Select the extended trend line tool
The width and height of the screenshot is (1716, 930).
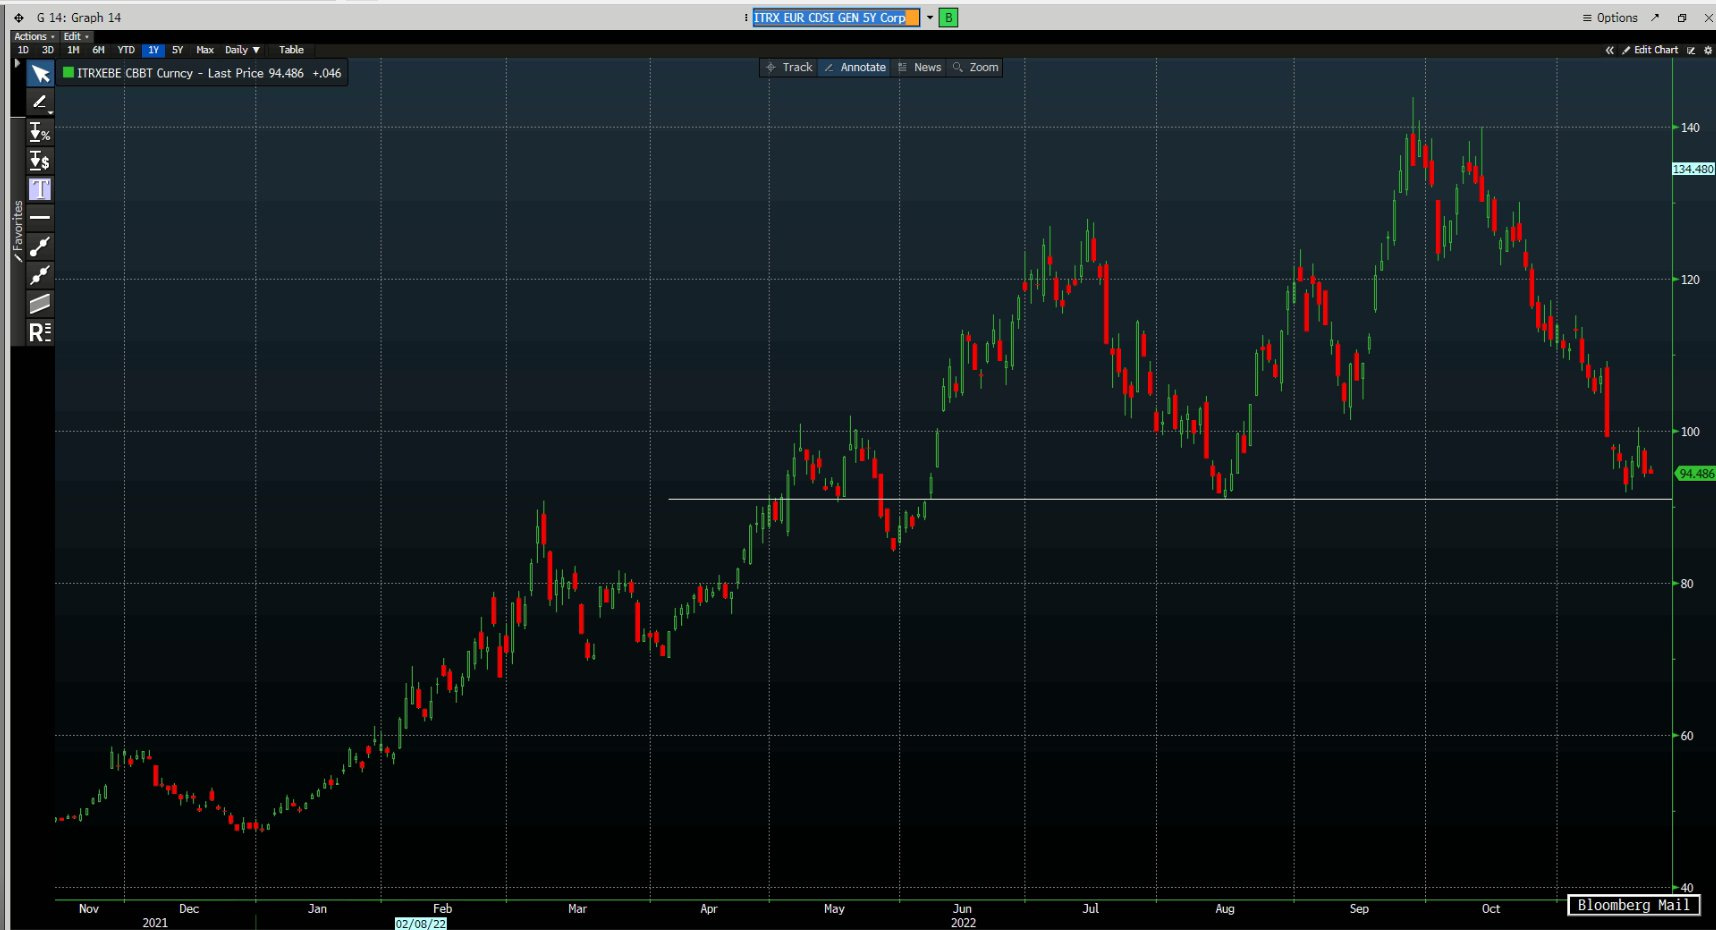[x=40, y=275]
